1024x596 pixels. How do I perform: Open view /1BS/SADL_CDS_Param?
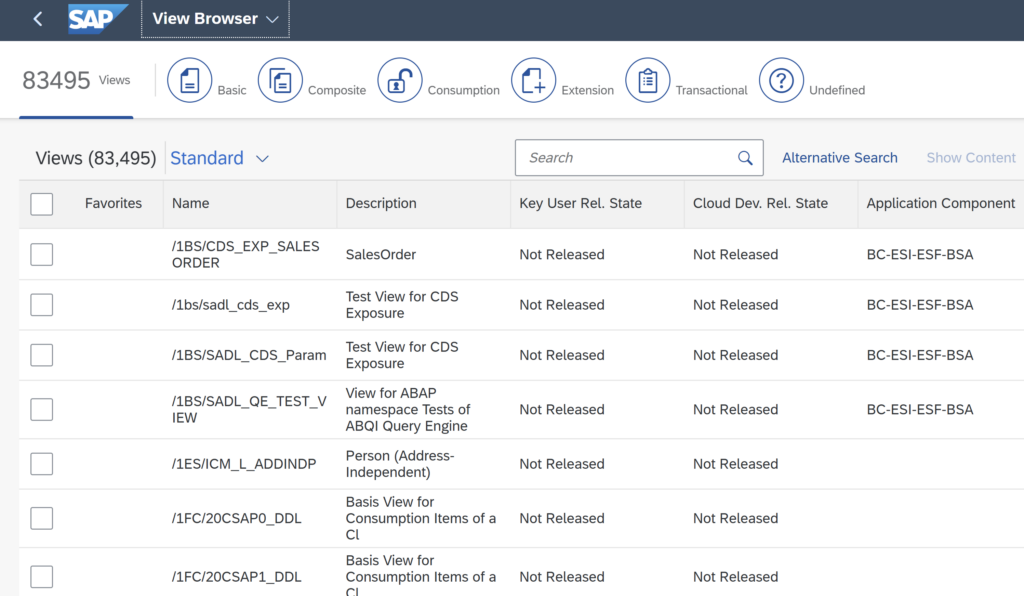coord(249,355)
